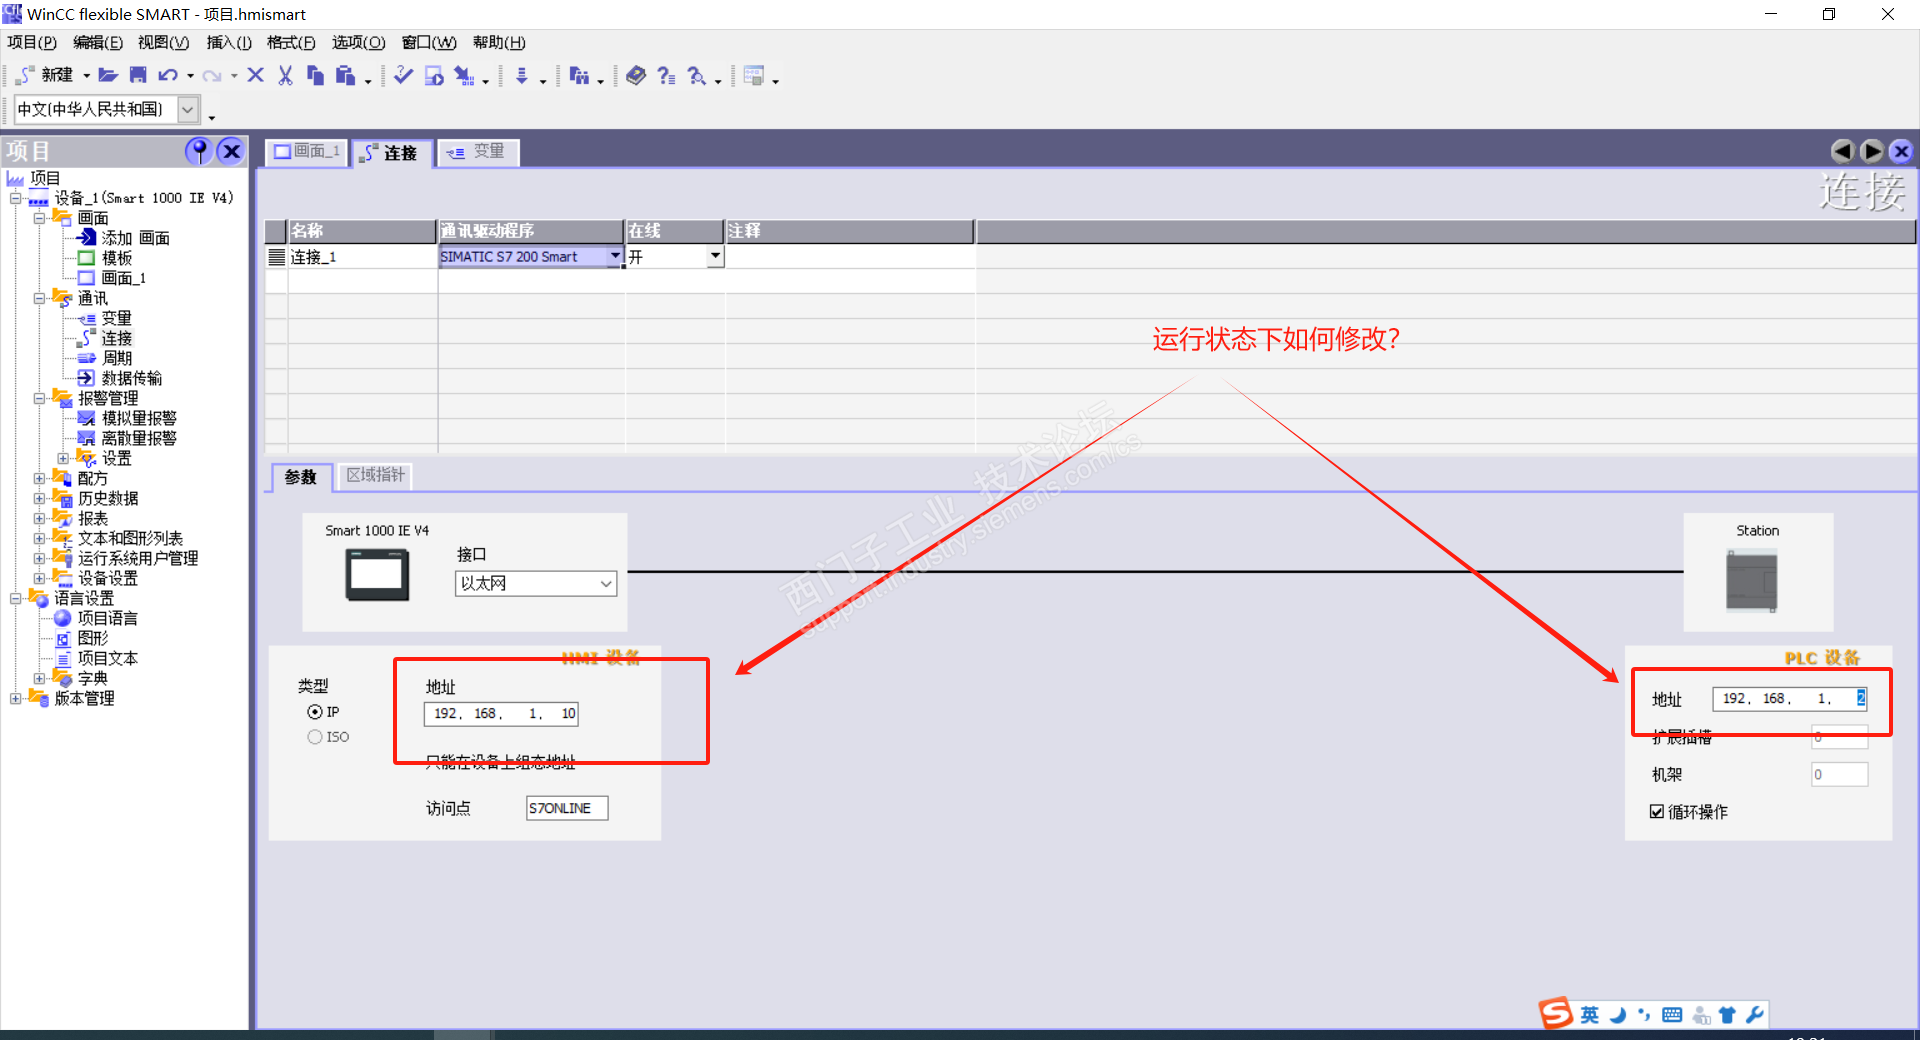Click the 访问点 S7ONLINE field
The height and width of the screenshot is (1040, 1920).
coord(567,808)
